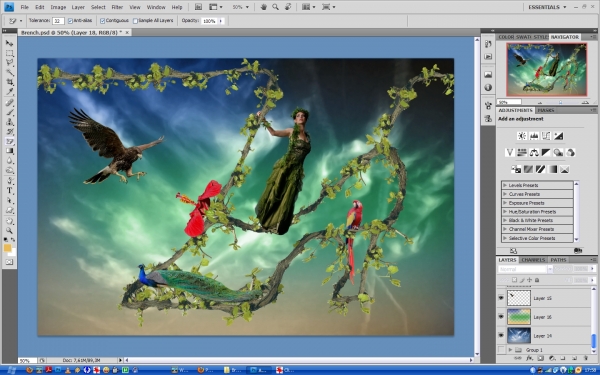Open the Image menu

pos(58,7)
